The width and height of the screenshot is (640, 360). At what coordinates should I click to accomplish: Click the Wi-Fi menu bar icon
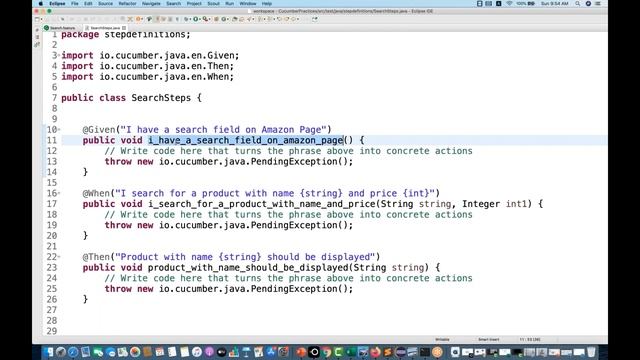(509, 3)
